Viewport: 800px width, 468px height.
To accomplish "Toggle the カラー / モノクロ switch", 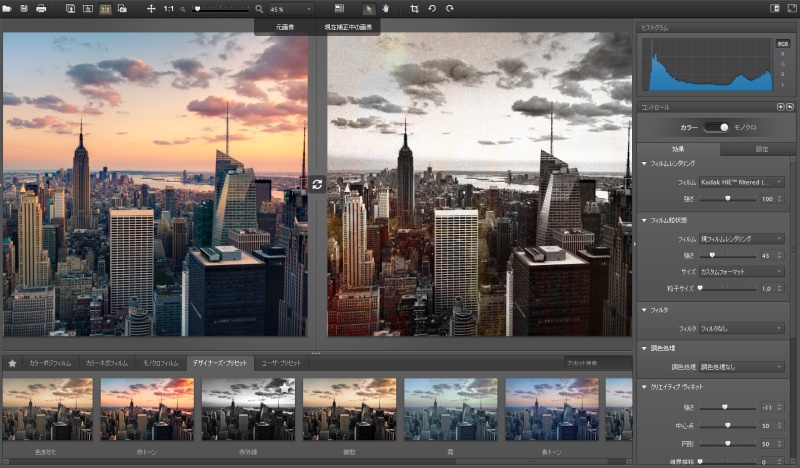I will point(716,127).
